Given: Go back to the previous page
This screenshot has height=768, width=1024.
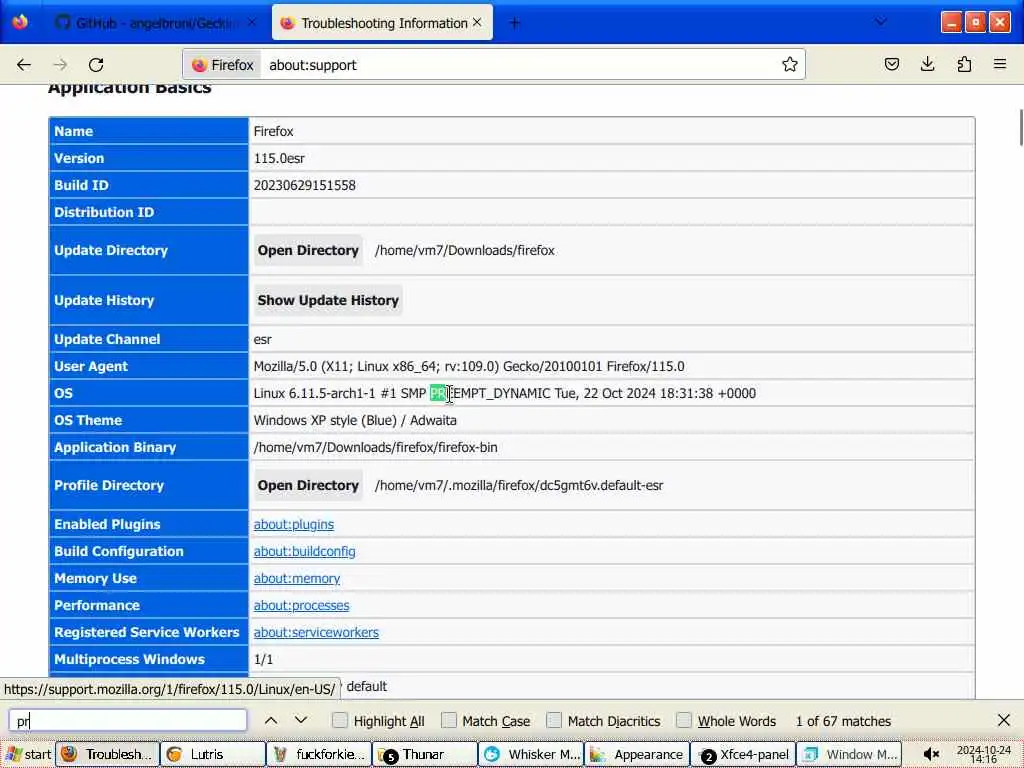Looking at the screenshot, I should (24, 65).
